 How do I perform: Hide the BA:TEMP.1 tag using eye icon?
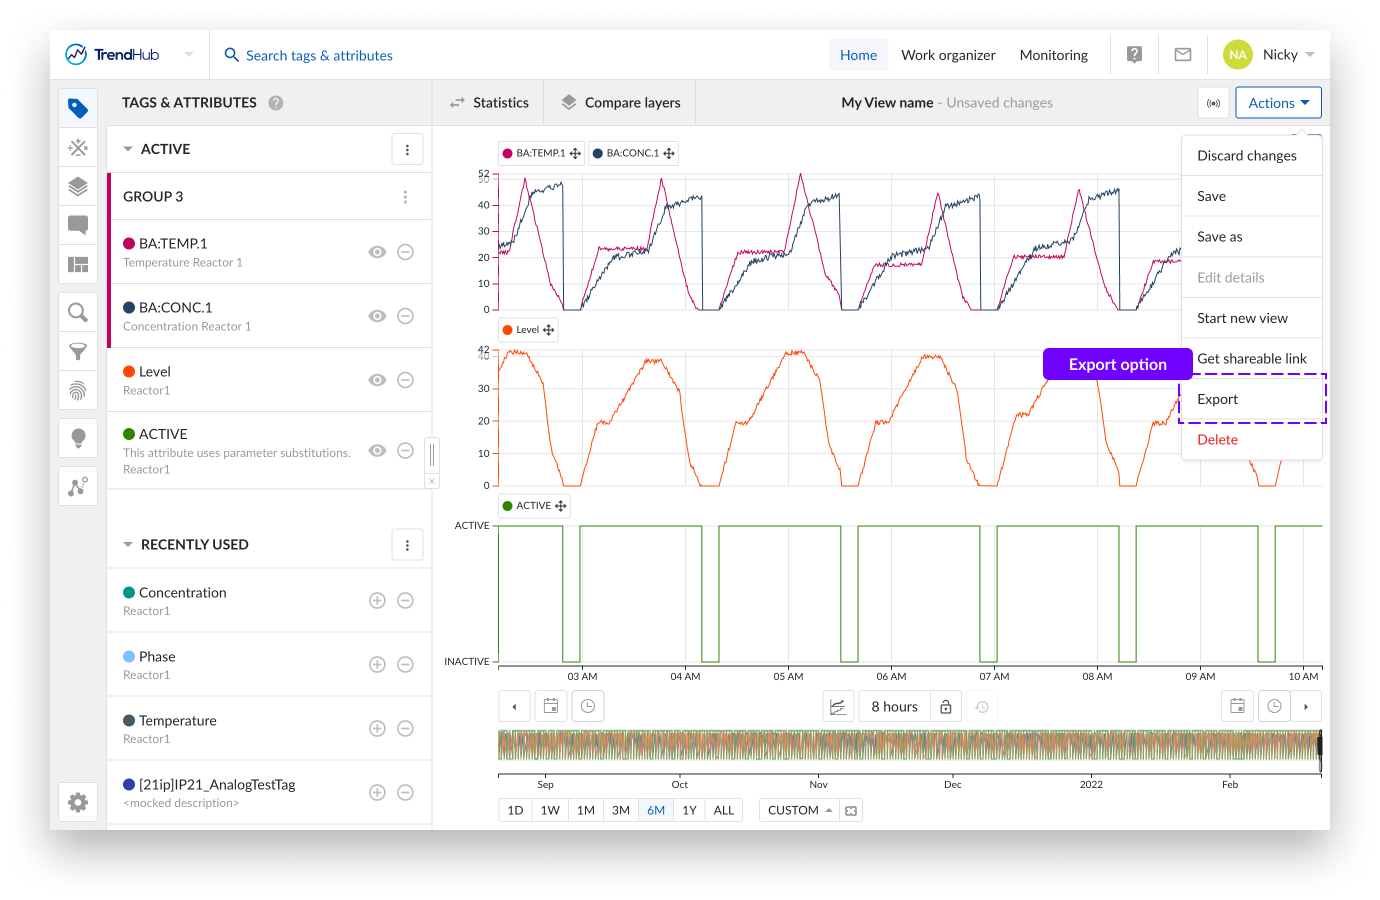[377, 252]
